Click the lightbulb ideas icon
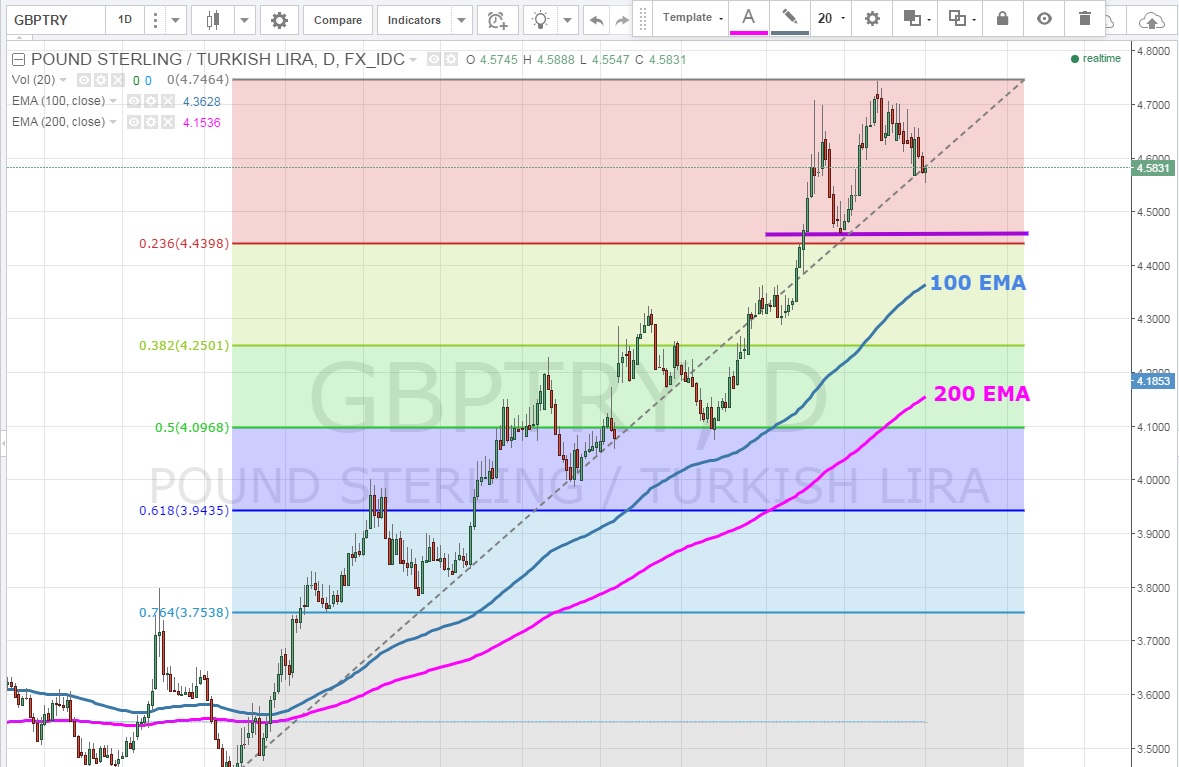 541,20
